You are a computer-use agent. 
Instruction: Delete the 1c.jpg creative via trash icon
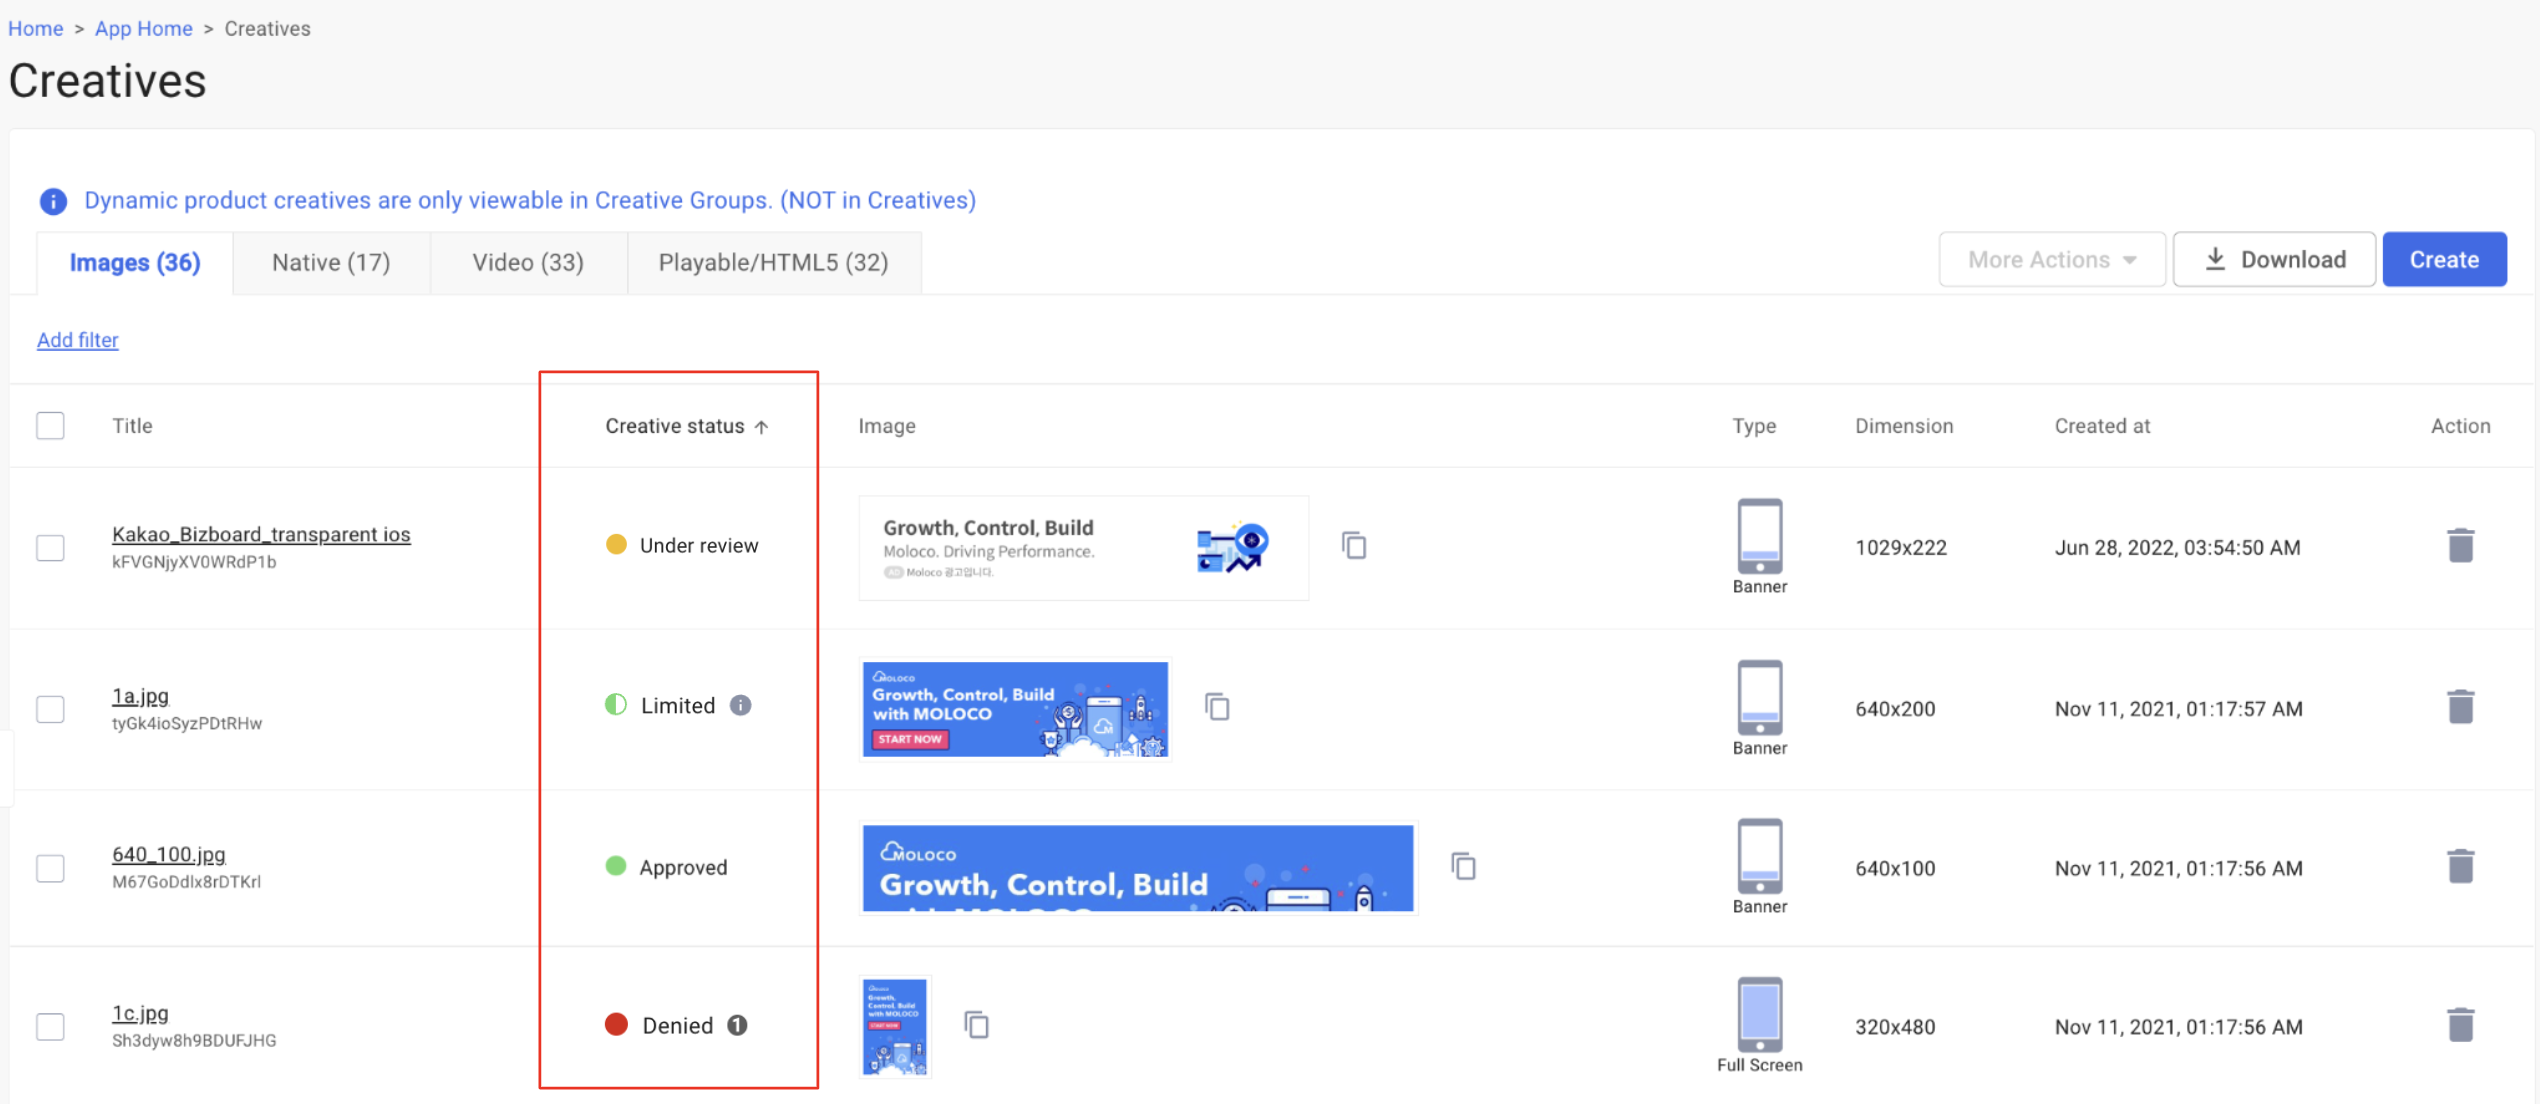(2460, 1025)
